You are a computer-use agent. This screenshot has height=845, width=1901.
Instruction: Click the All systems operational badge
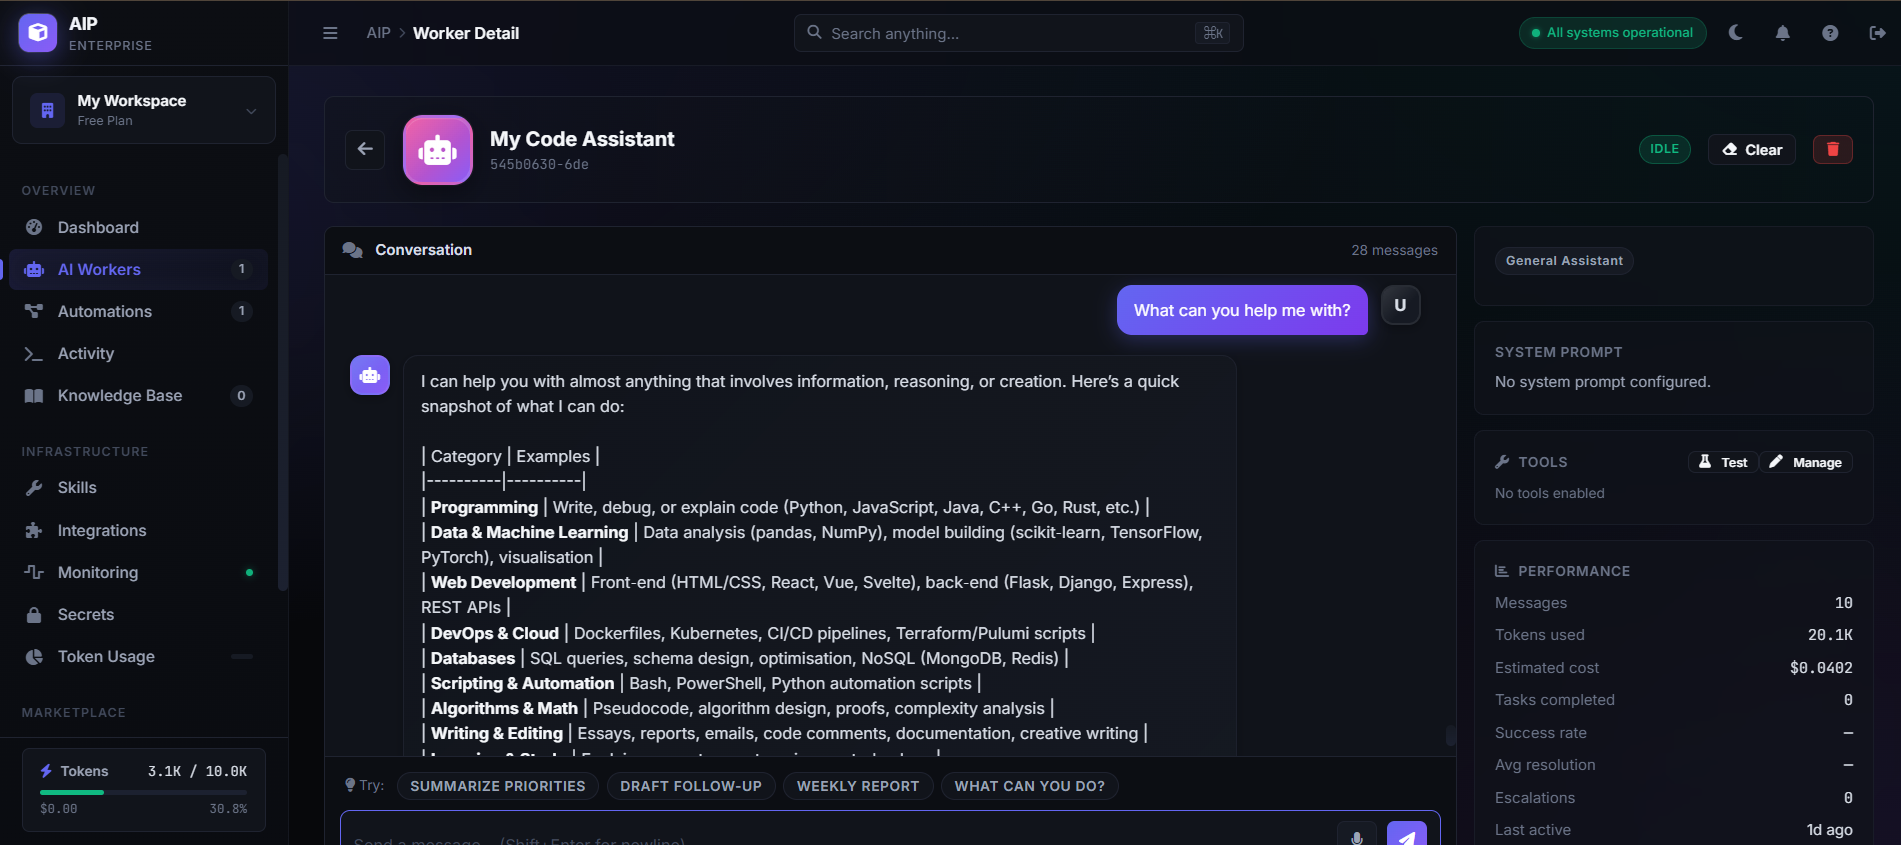click(x=1612, y=33)
